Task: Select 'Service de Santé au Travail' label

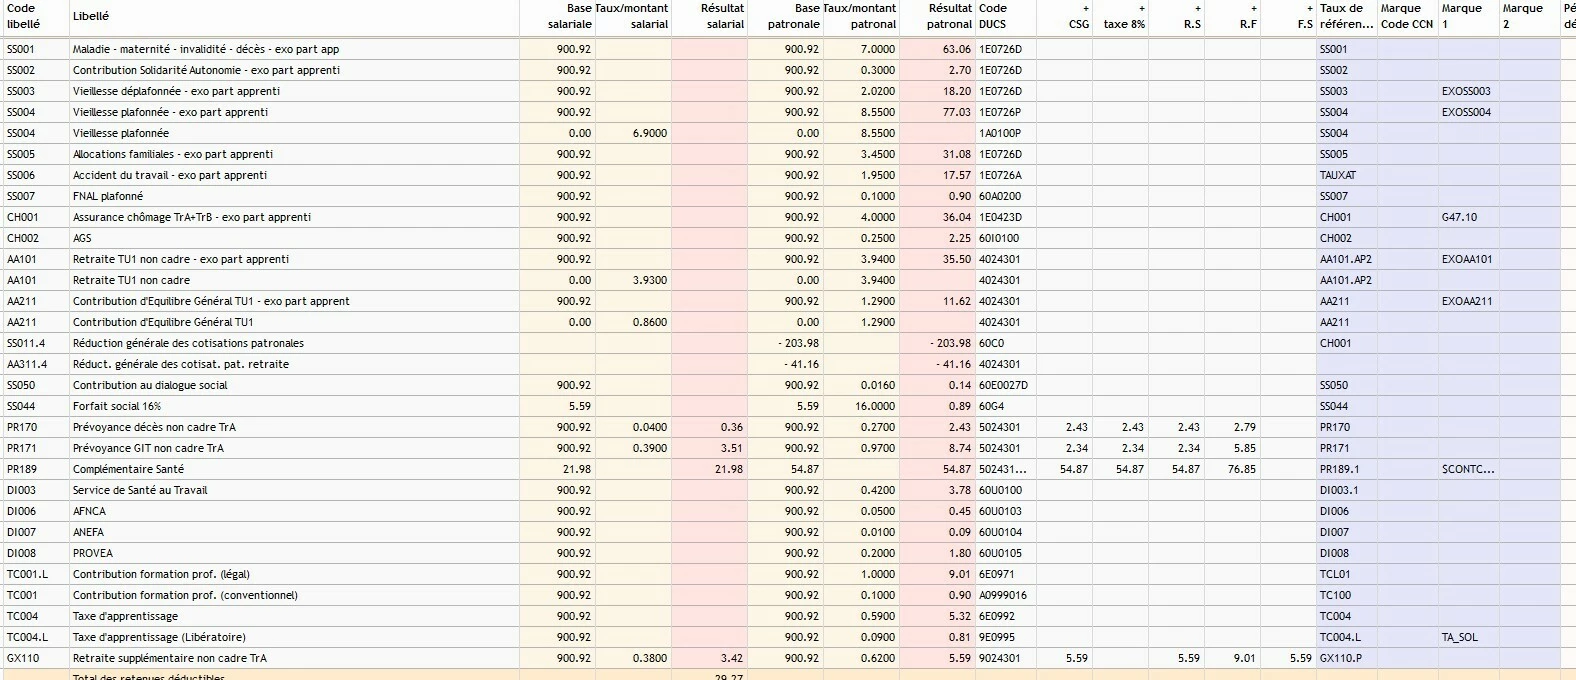Action: 140,490
